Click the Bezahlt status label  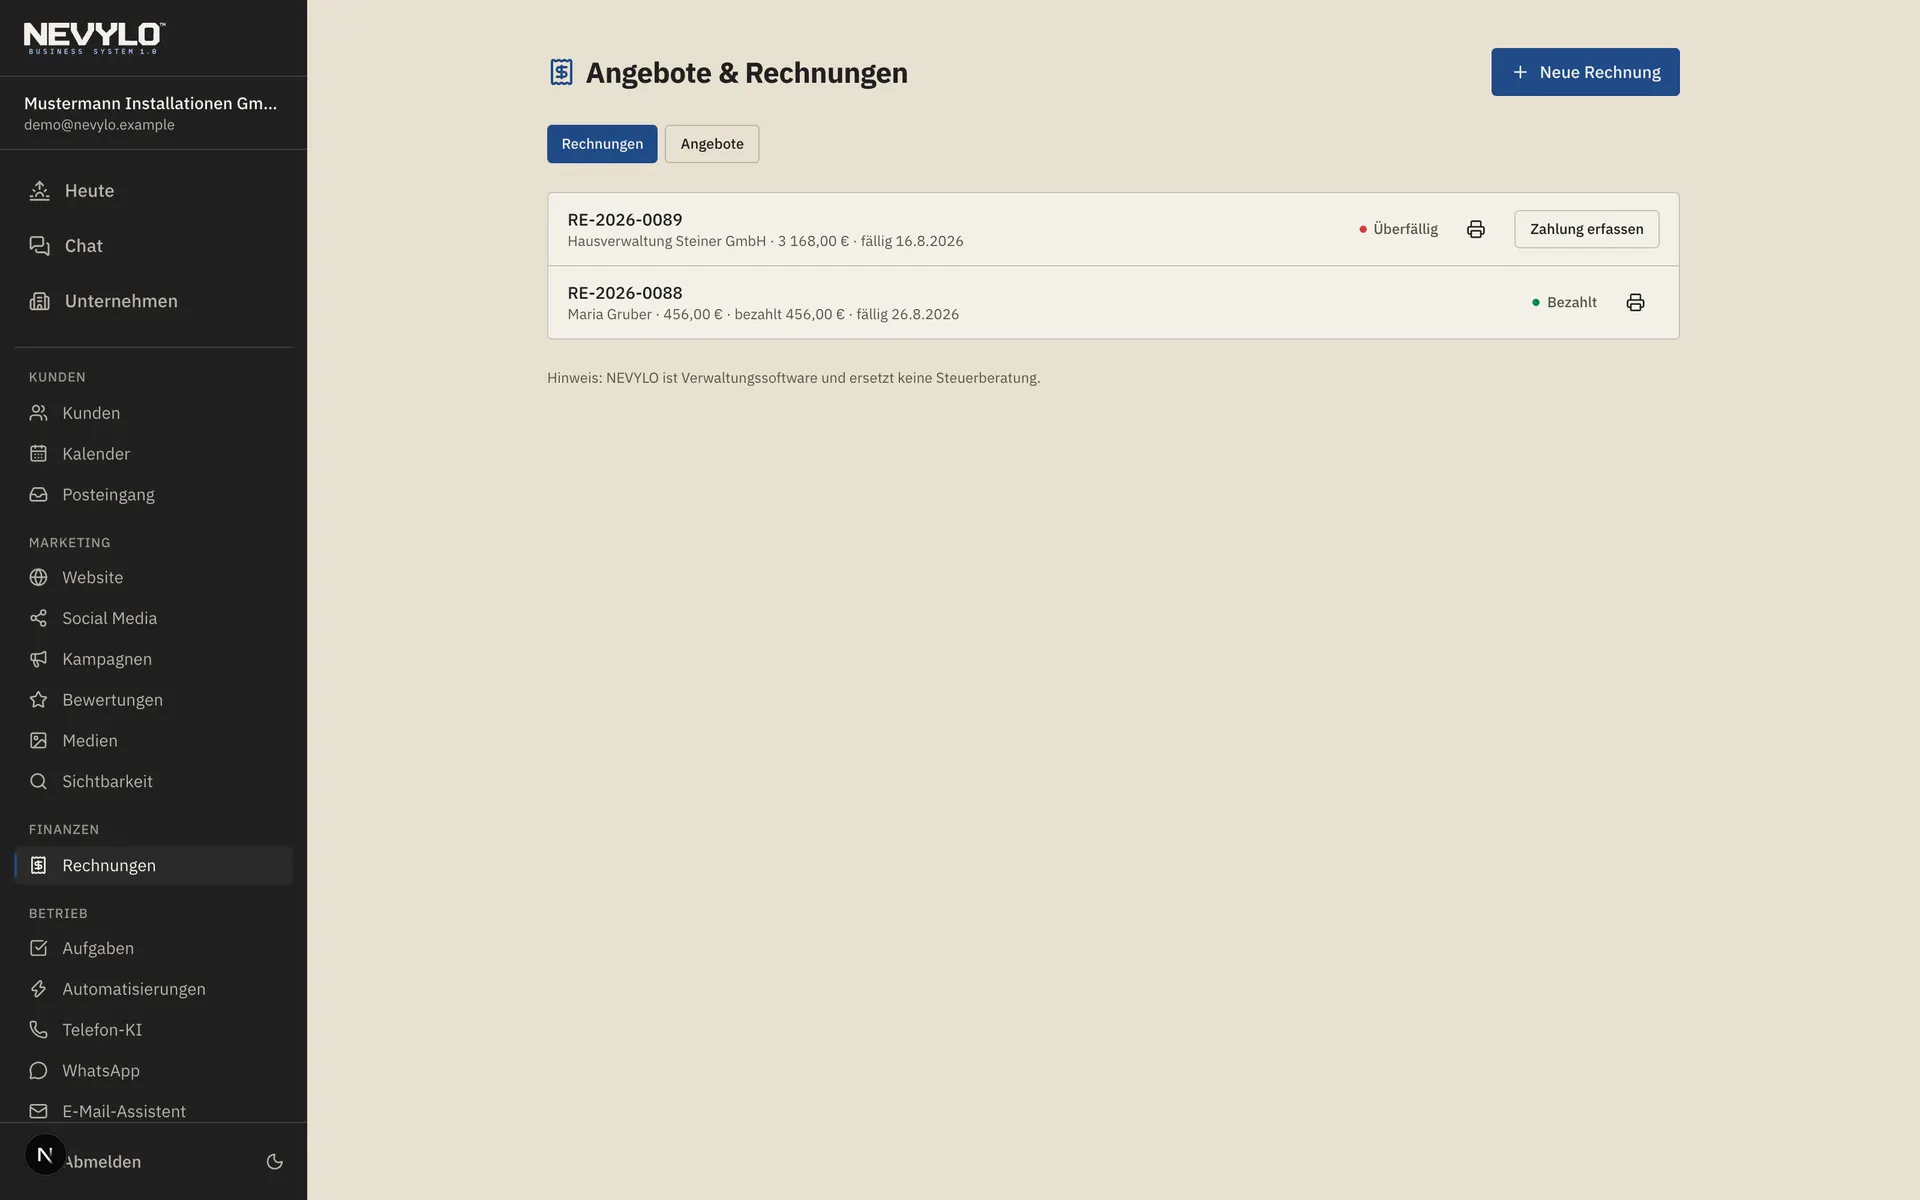click(x=1564, y=302)
